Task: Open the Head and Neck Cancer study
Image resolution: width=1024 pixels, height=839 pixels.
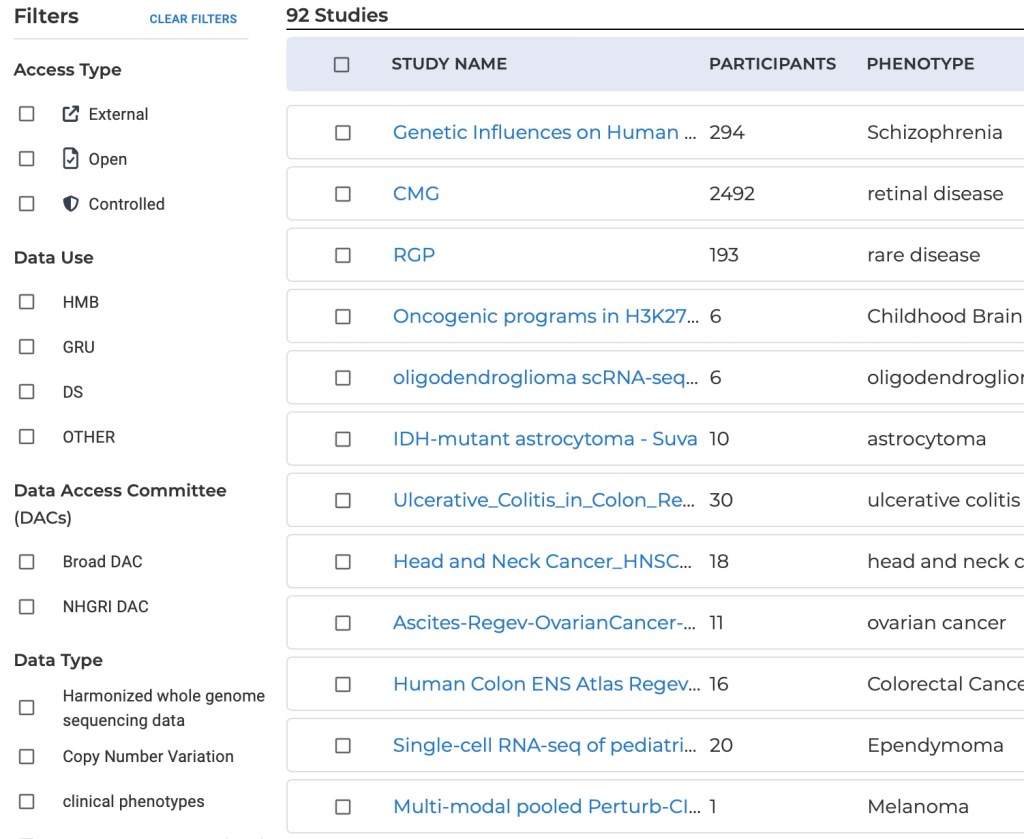Action: pyautogui.click(x=542, y=562)
